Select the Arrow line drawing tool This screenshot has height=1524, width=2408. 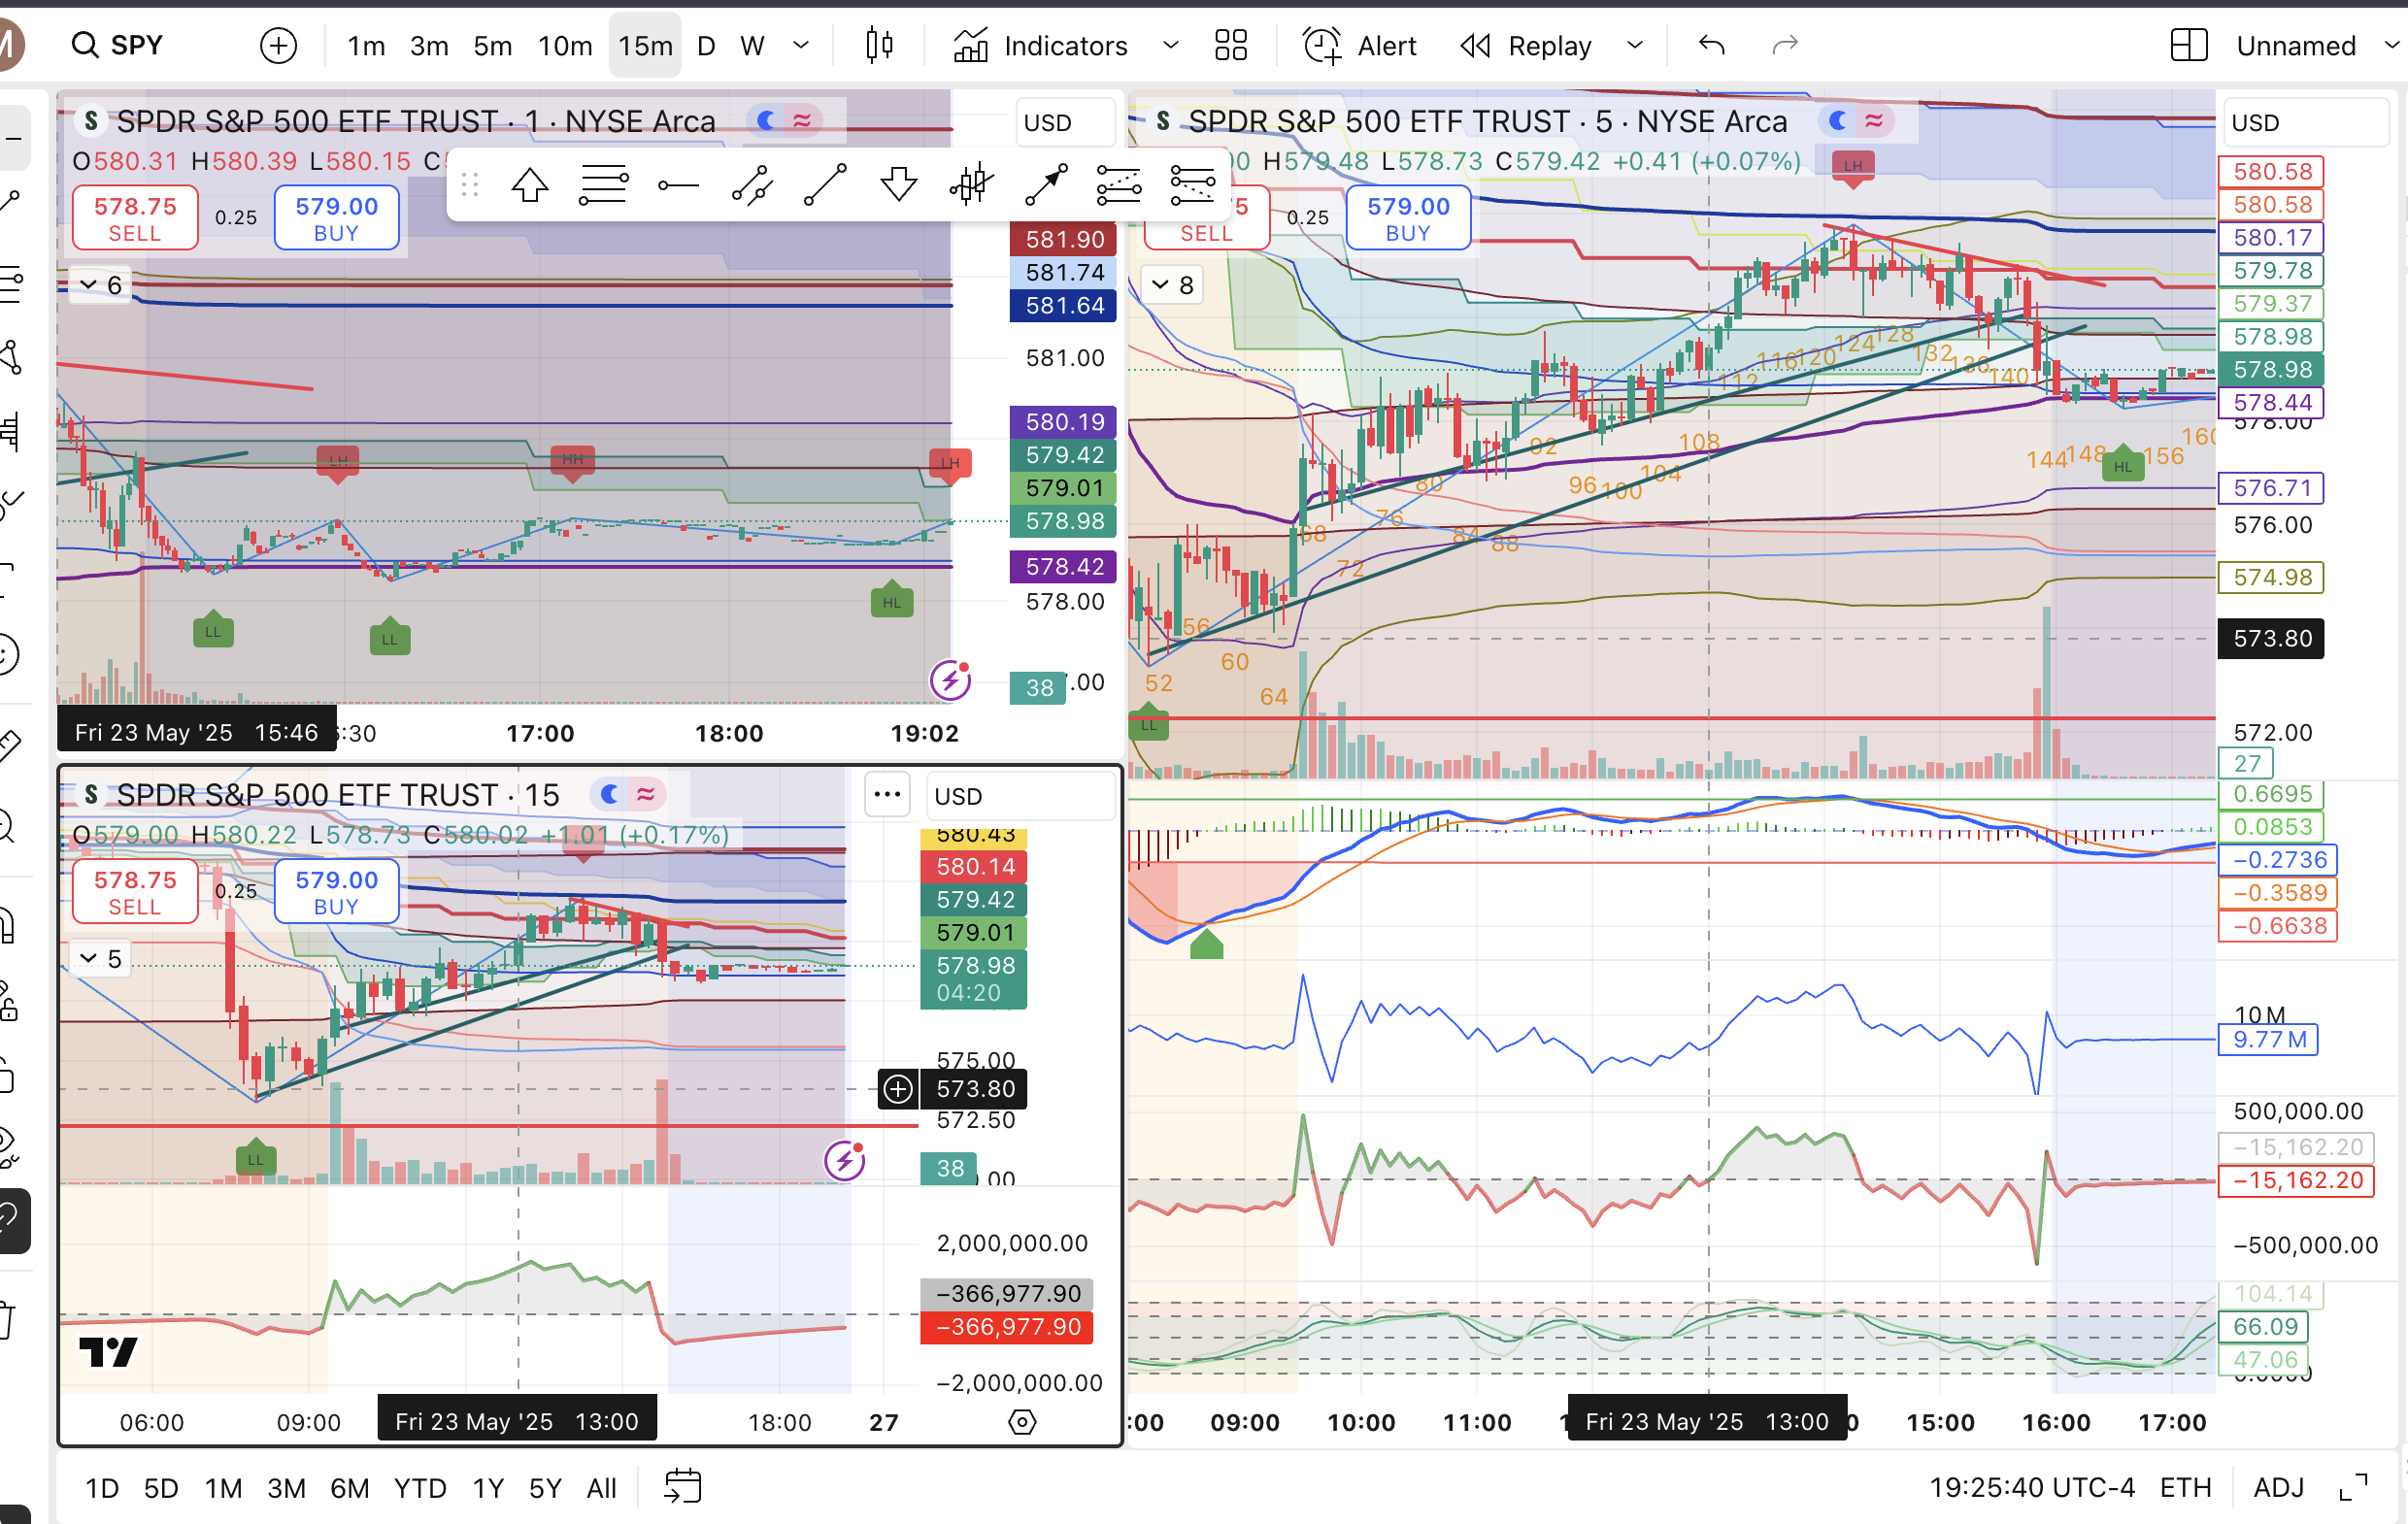[1045, 185]
